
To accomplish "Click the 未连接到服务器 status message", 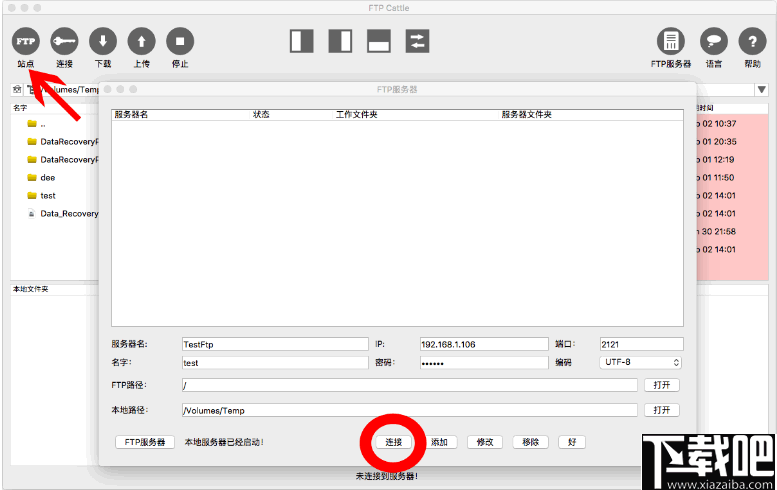I will point(387,476).
